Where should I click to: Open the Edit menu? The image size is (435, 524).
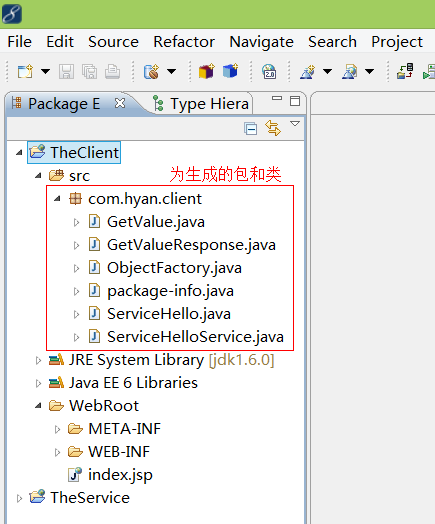pyautogui.click(x=60, y=42)
